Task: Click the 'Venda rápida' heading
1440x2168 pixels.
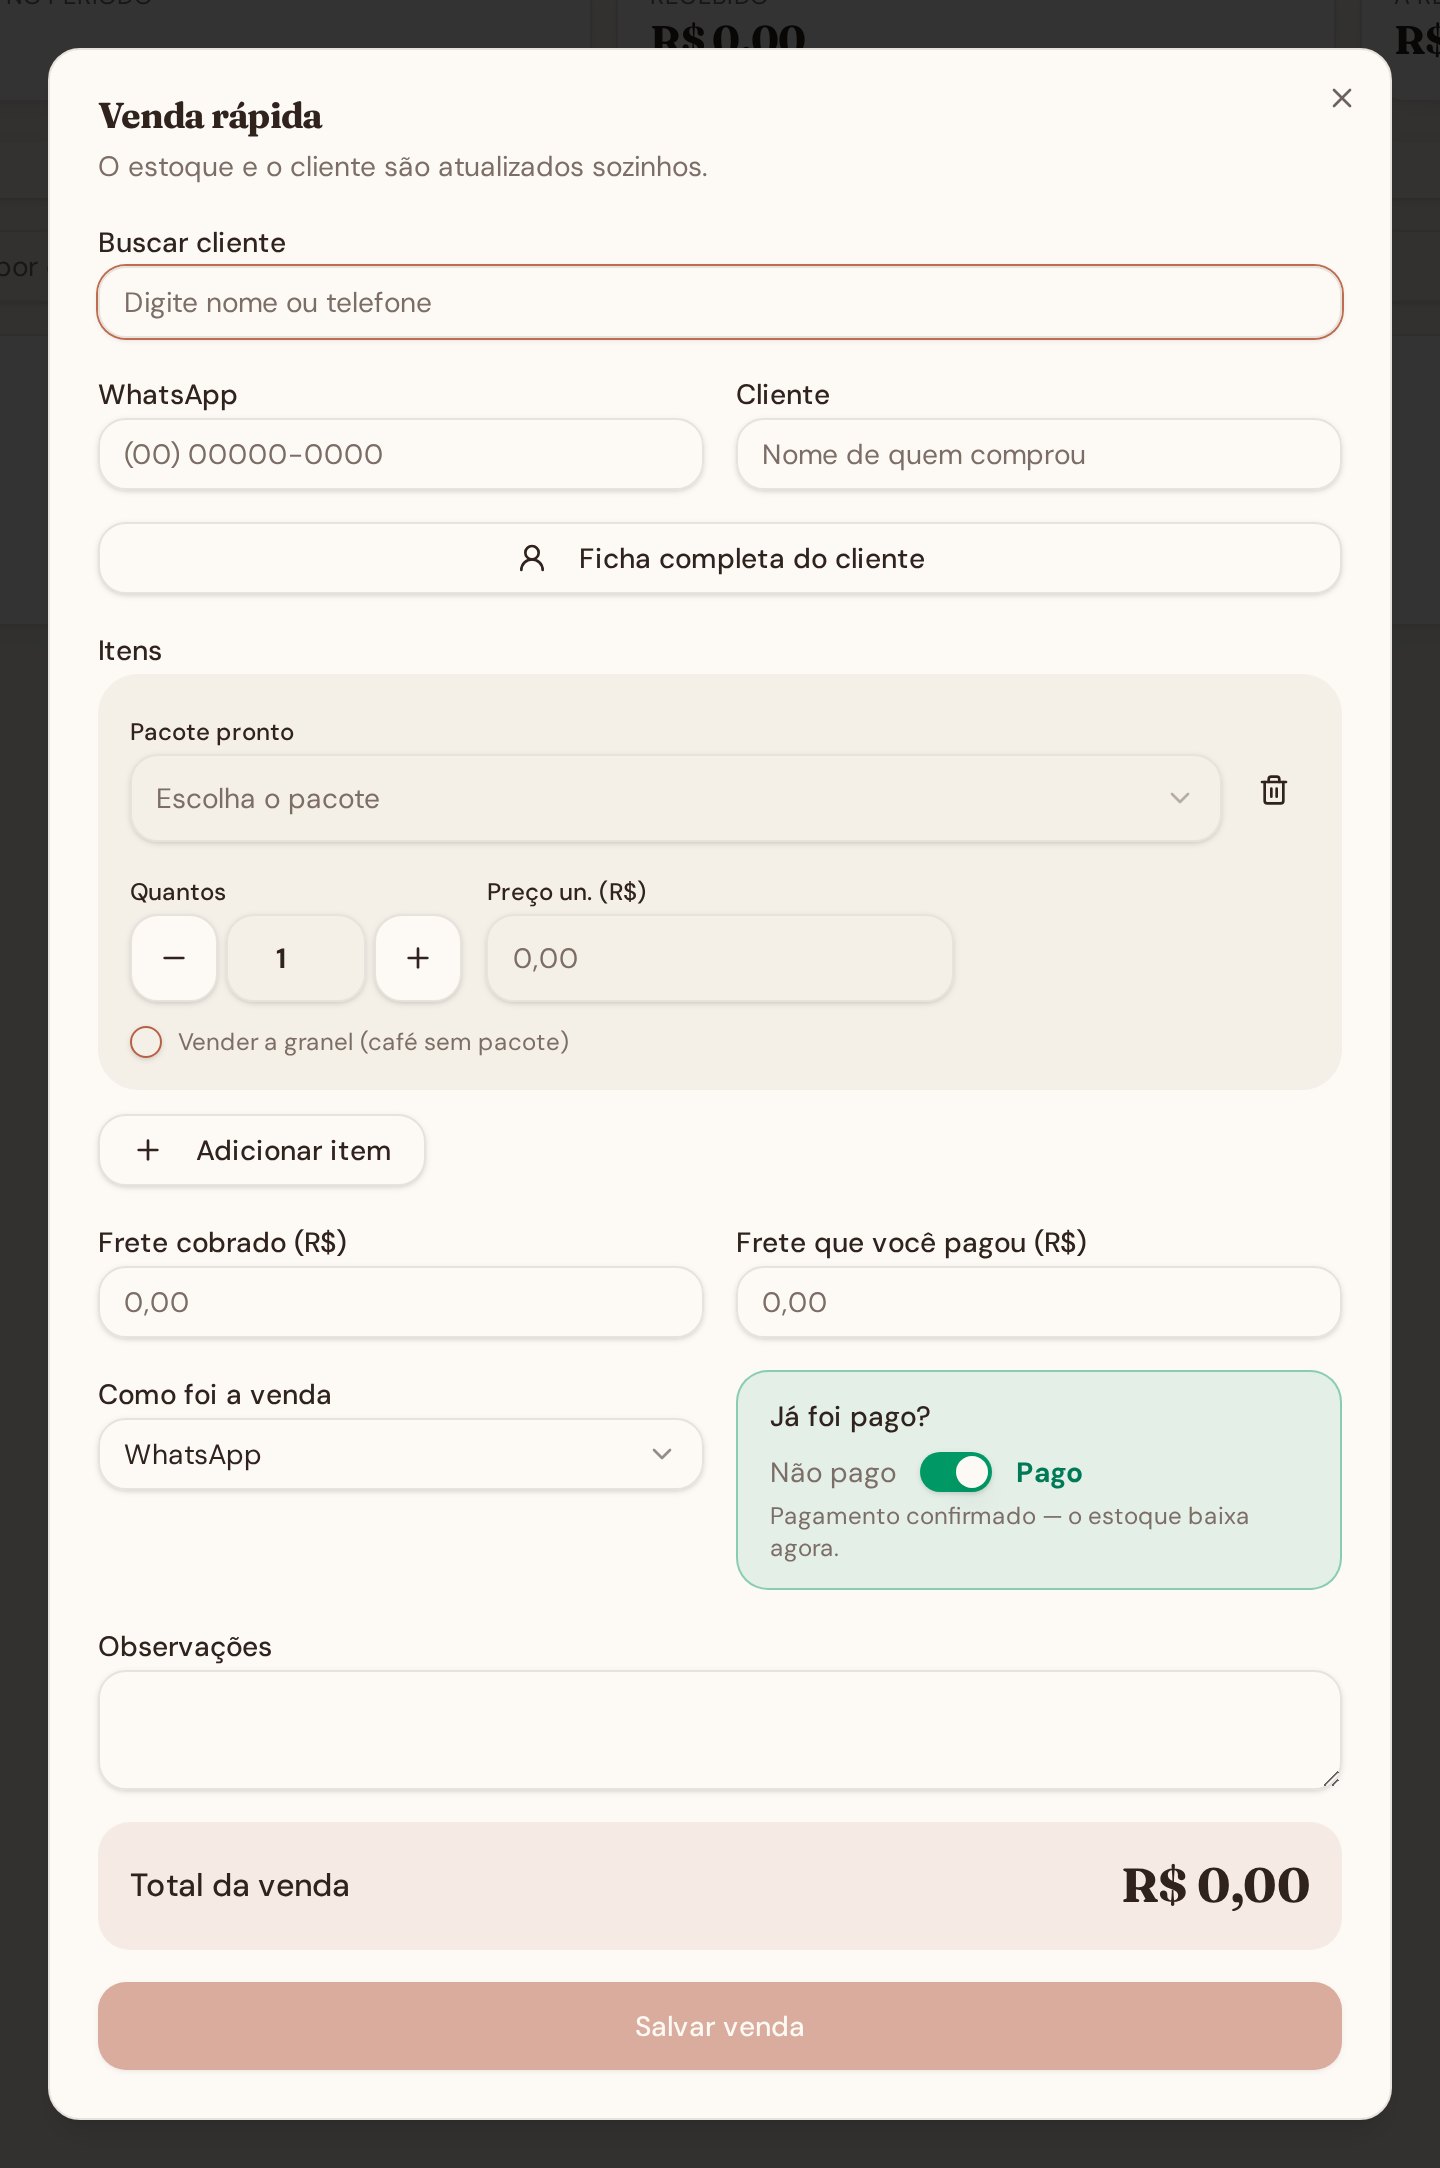Action: (x=210, y=116)
